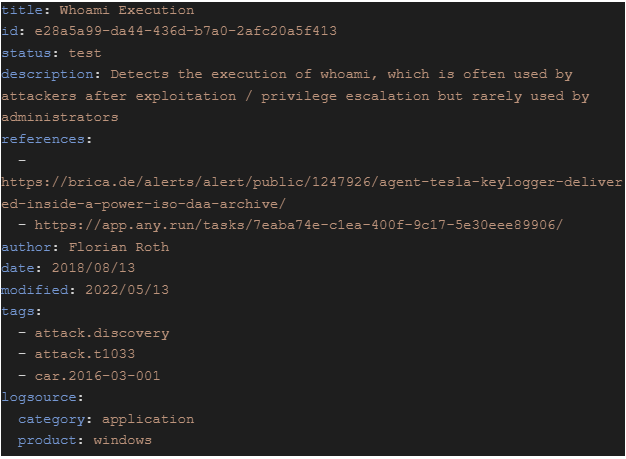Click the 'logsource' key
Image resolution: width=626 pixels, height=459 pixels.
click(x=39, y=398)
